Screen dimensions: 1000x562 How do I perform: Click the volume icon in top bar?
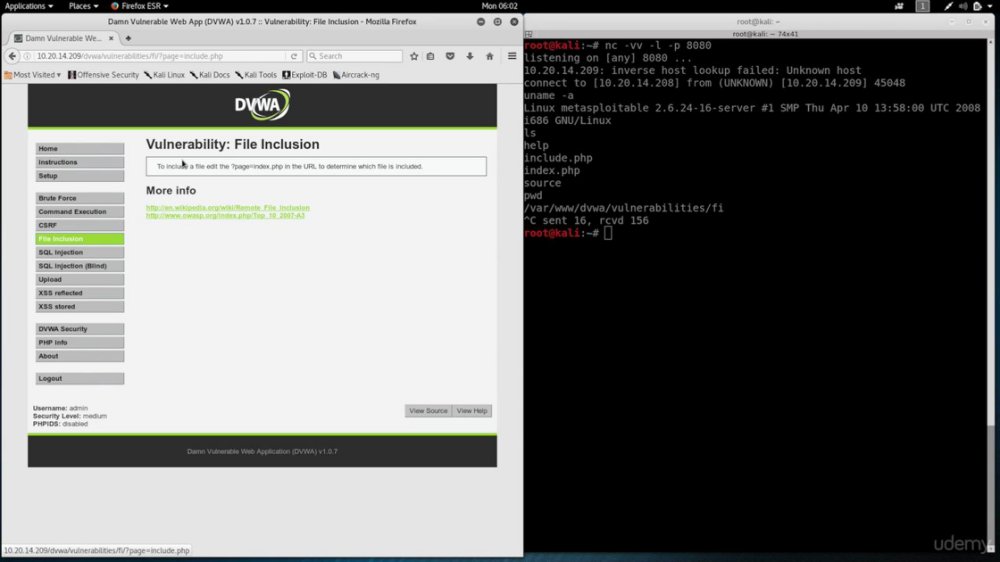(963, 6)
